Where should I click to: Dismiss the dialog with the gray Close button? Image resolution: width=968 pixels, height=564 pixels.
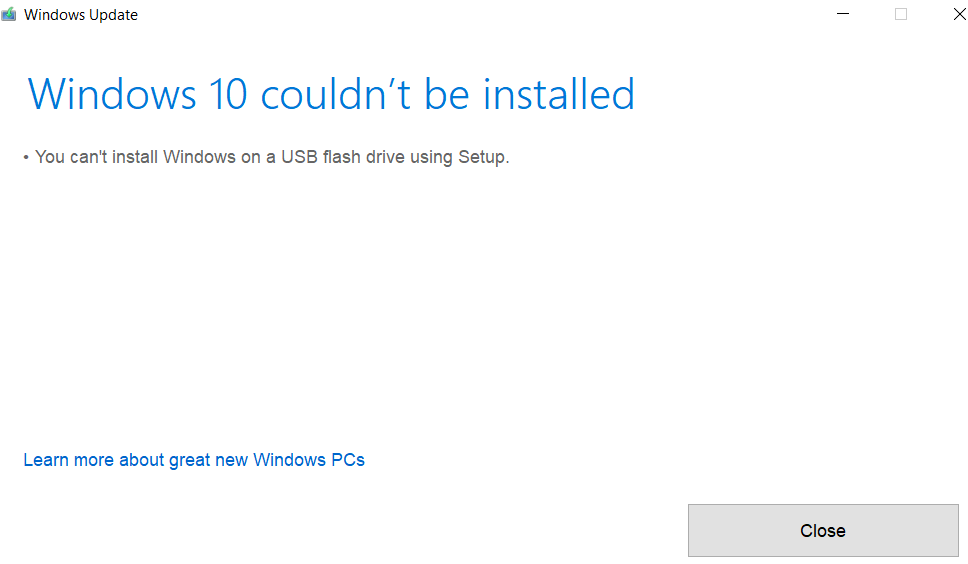pos(823,531)
